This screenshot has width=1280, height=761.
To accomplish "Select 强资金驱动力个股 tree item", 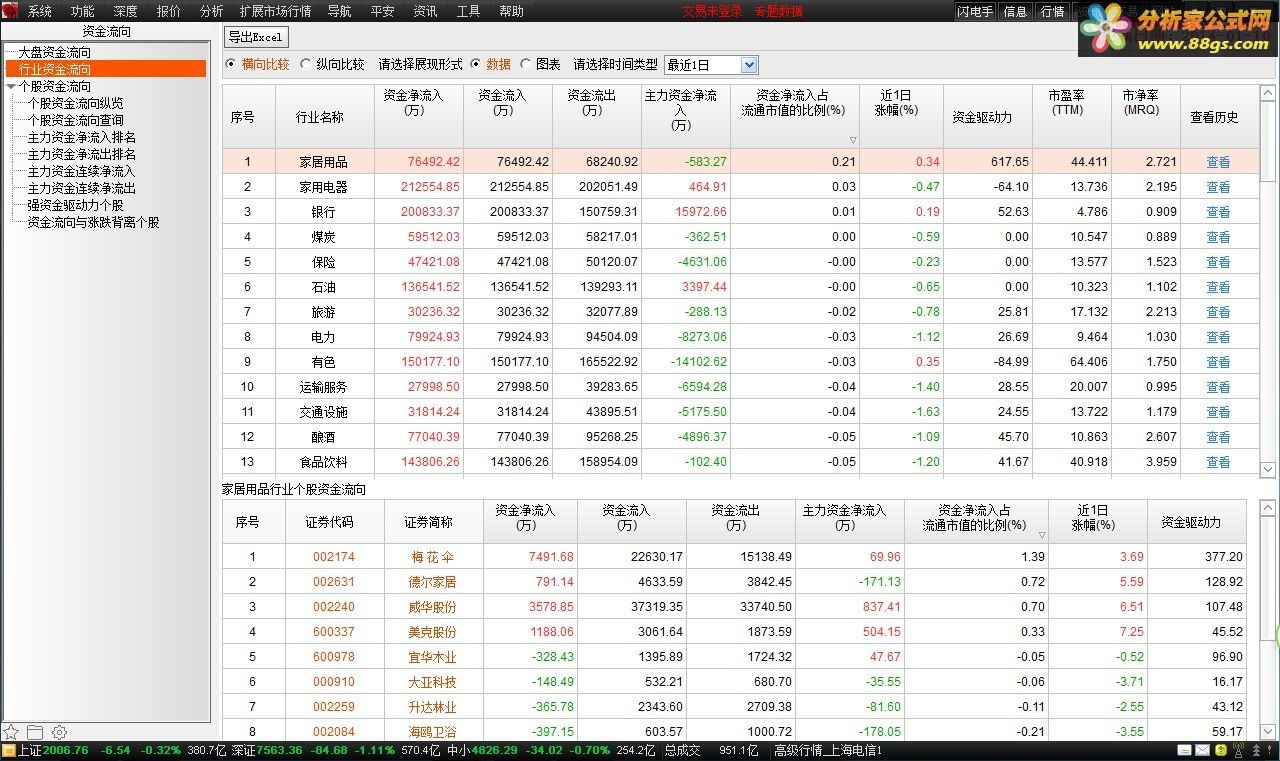I will pyautogui.click(x=76, y=205).
